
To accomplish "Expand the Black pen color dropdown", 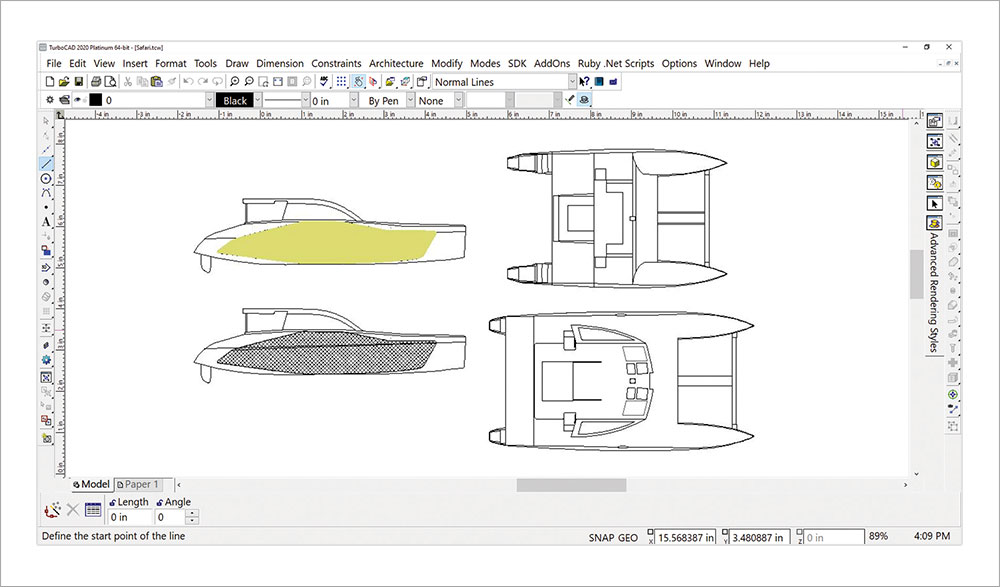I will (x=257, y=101).
